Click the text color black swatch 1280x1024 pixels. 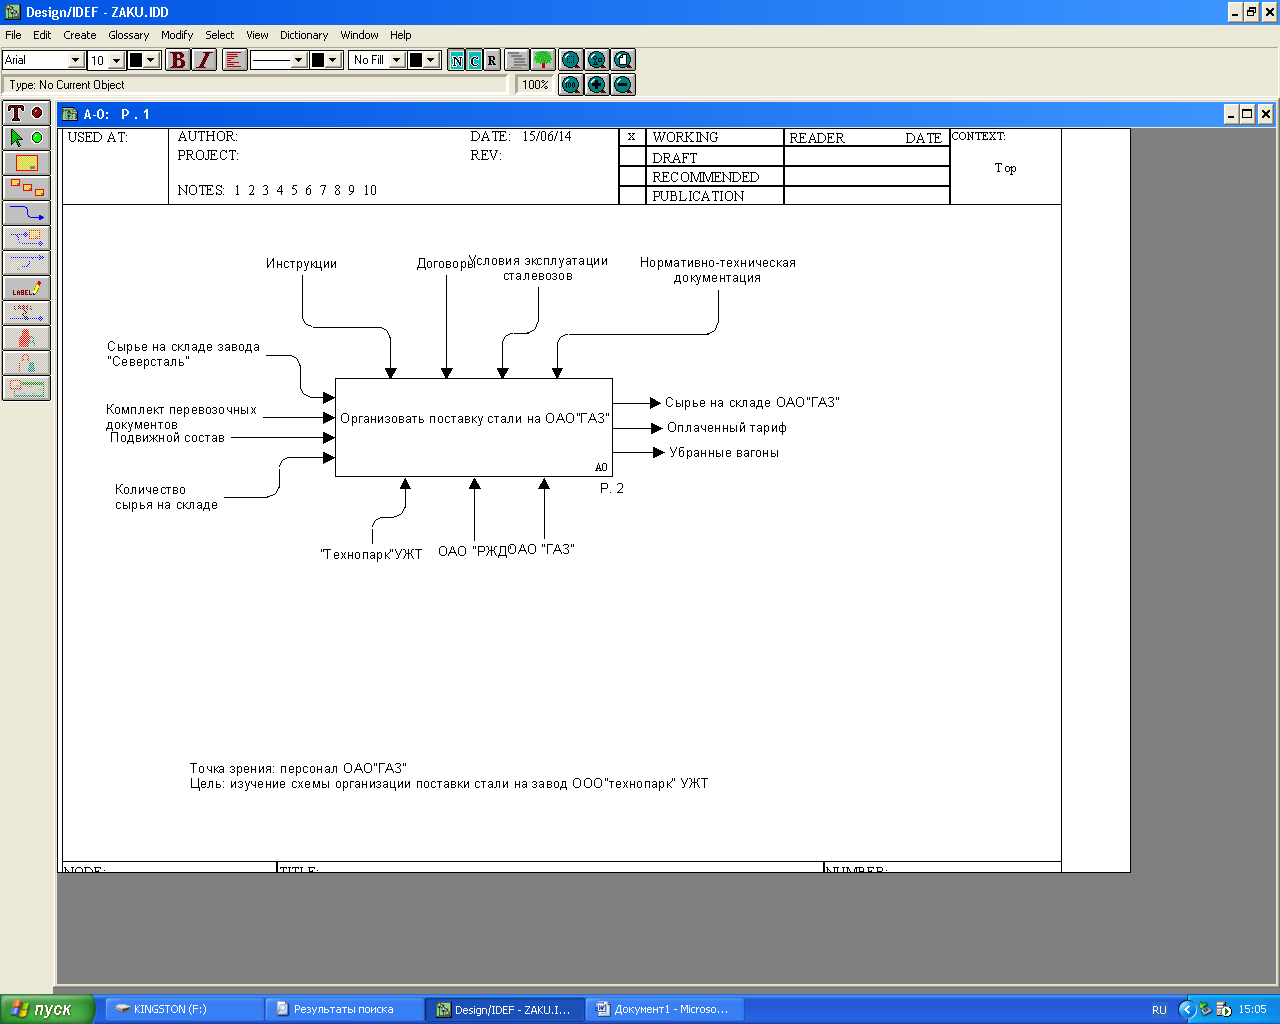pos(137,60)
